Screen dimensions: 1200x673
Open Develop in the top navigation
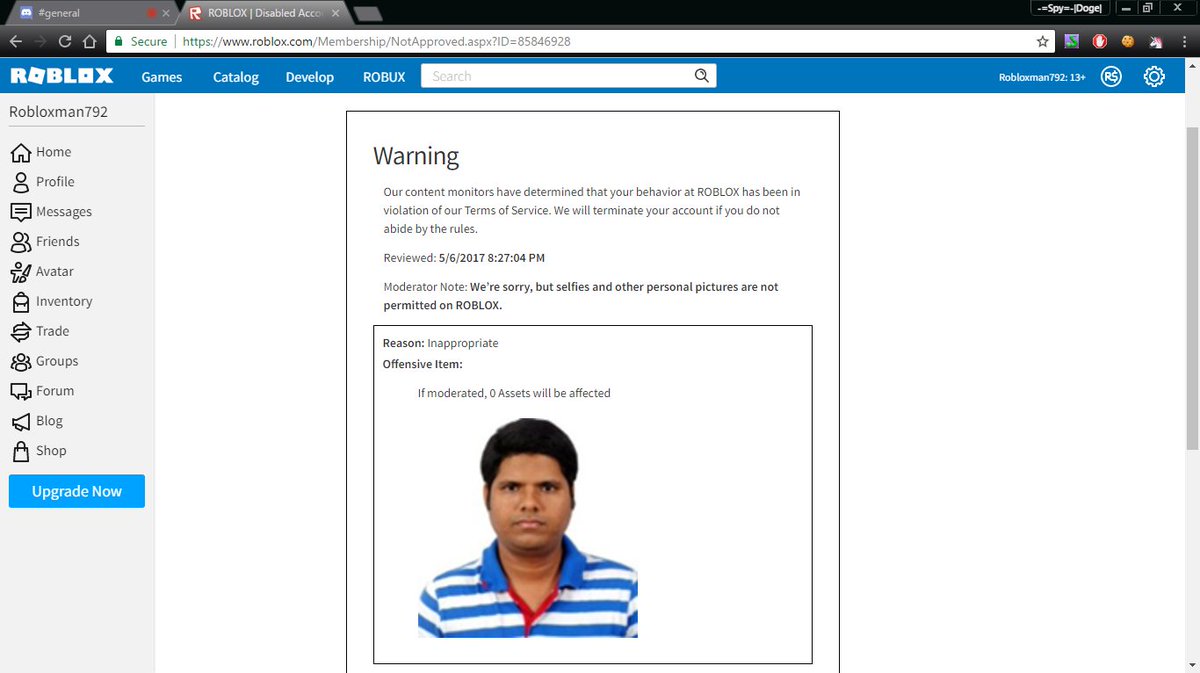(x=310, y=77)
